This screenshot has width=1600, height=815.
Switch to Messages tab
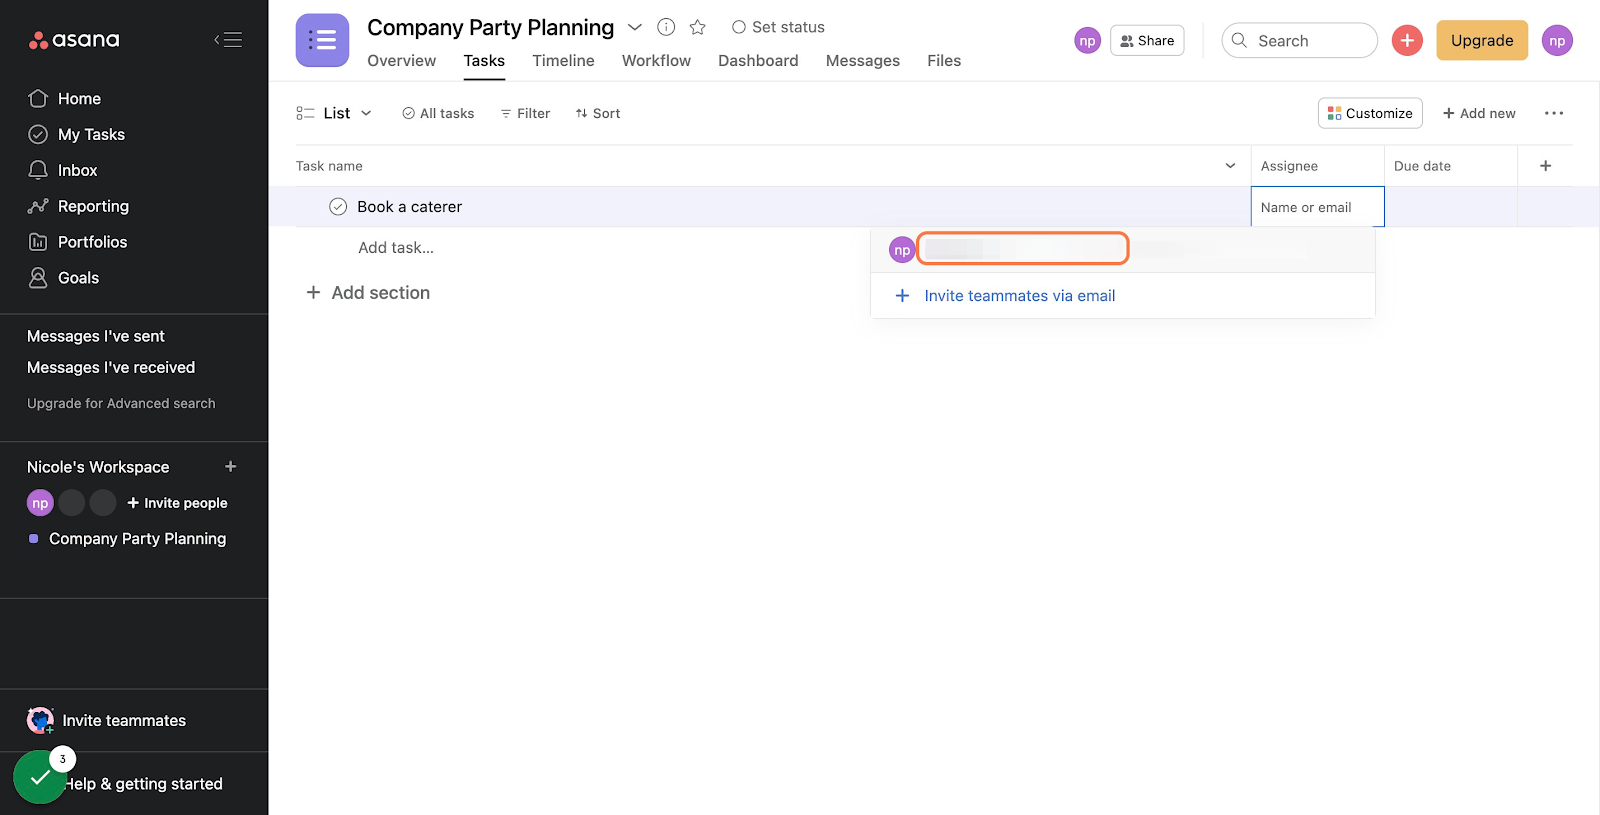[862, 60]
